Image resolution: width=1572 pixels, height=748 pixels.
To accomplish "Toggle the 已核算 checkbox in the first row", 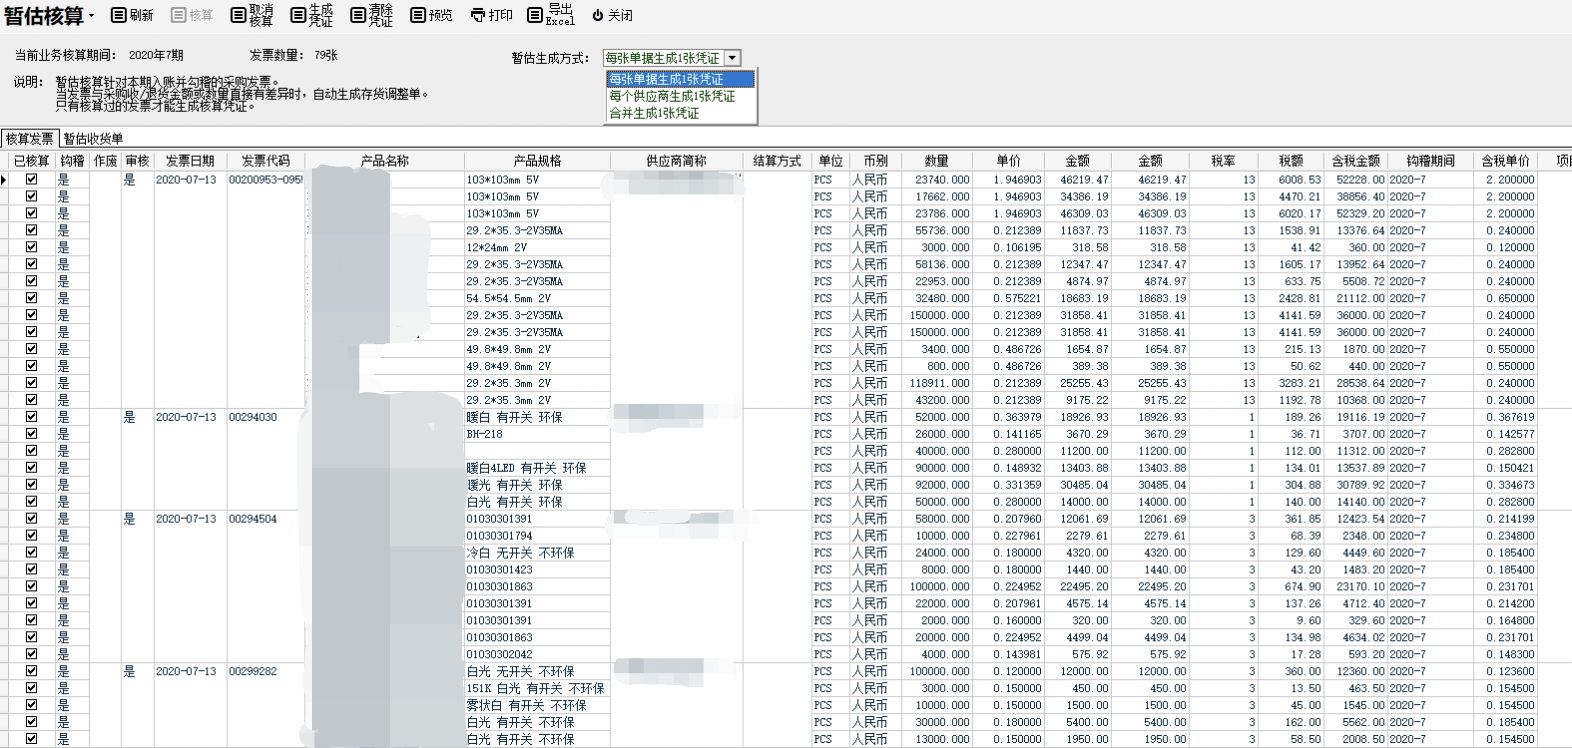I will point(31,180).
